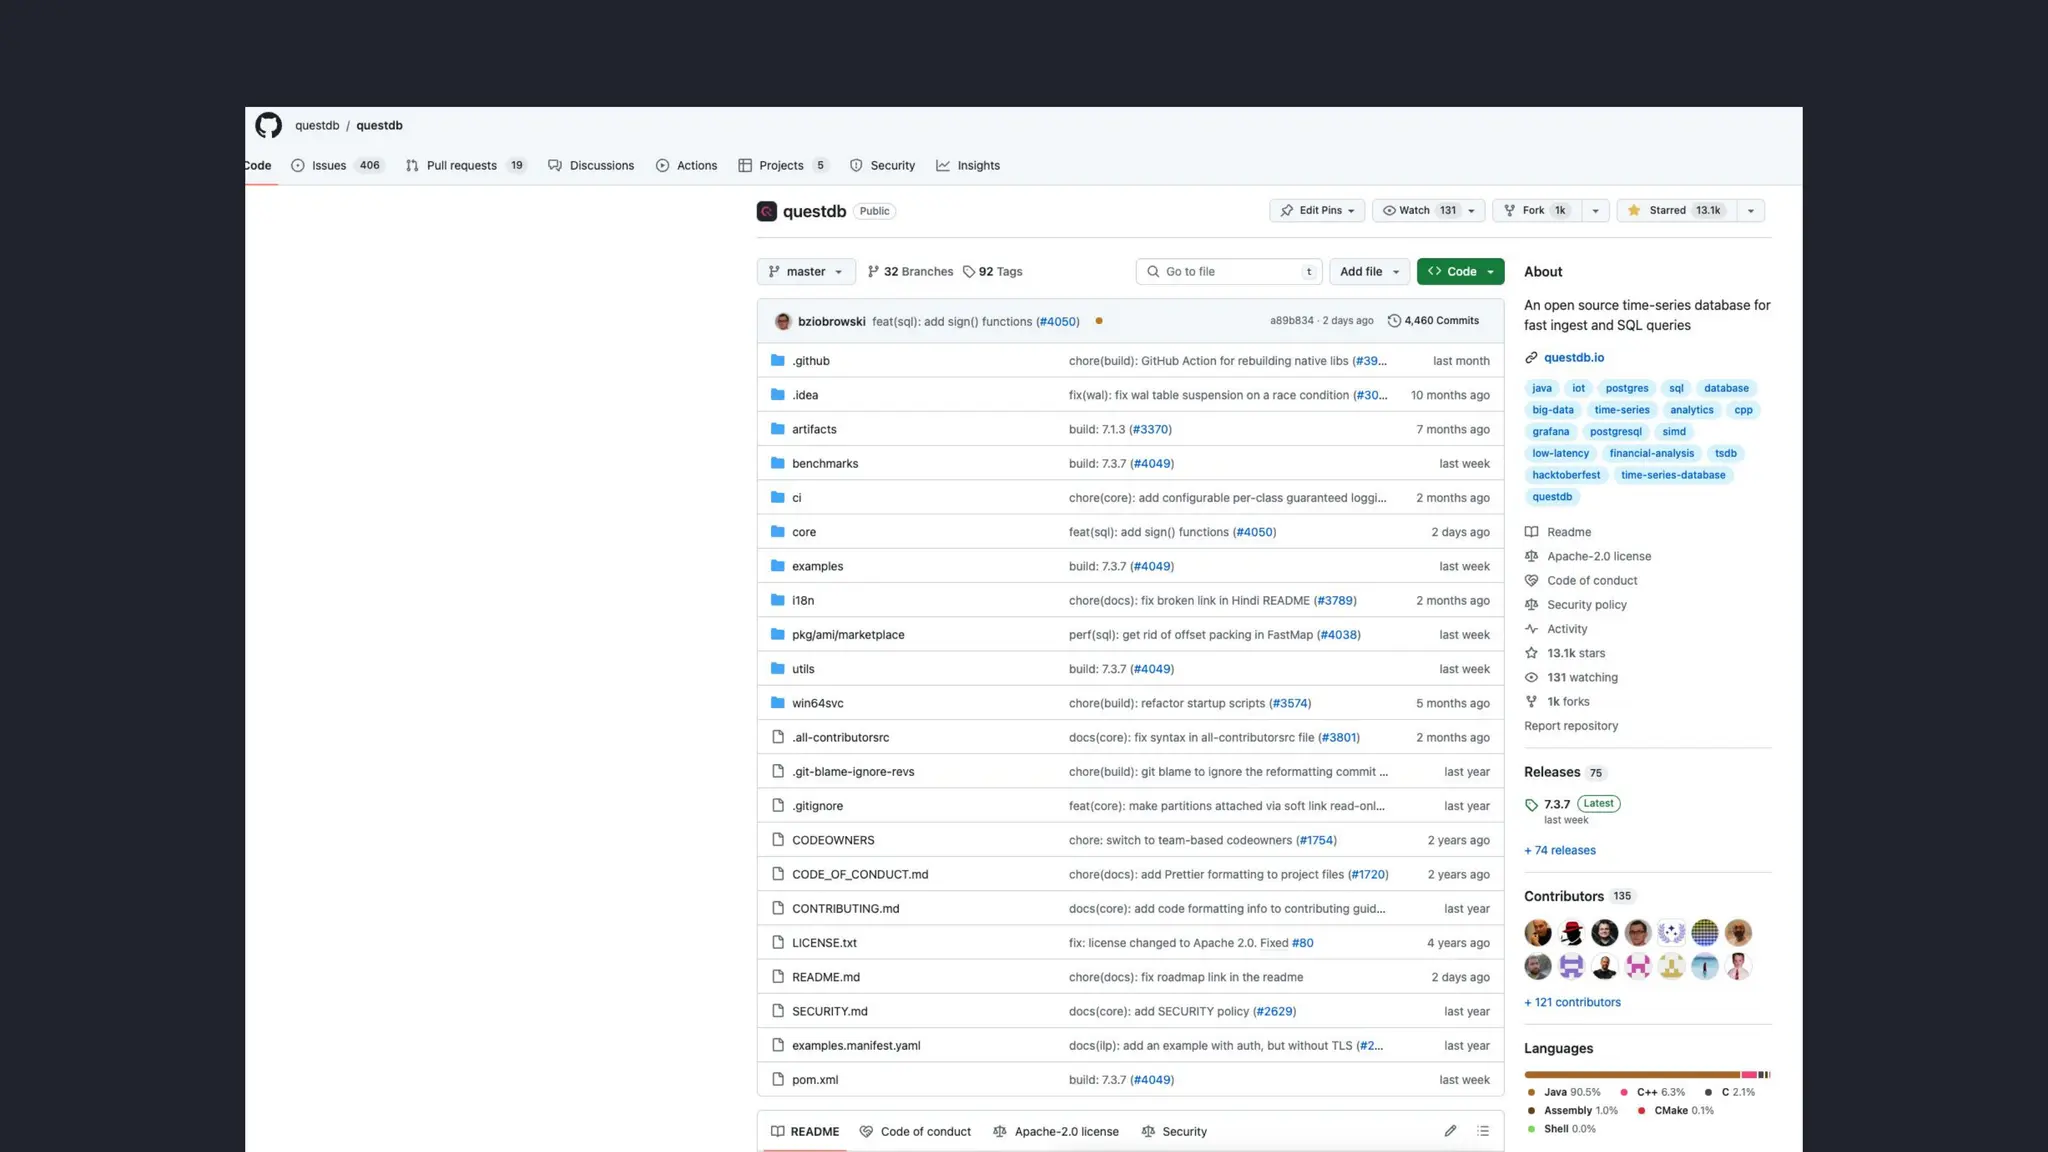Click the + 121 contributors link

pos(1572,1002)
